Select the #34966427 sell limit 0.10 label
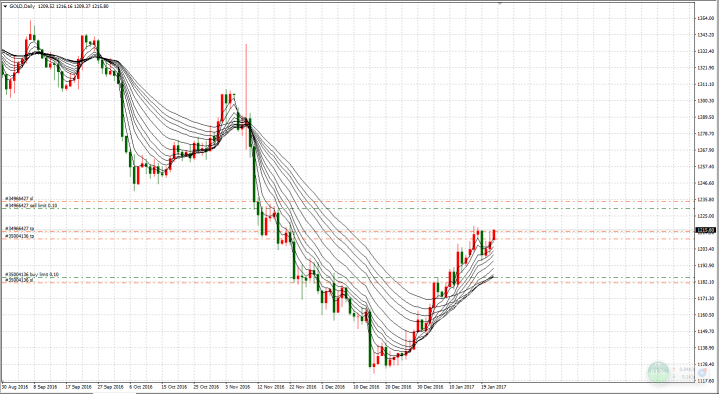Screen dimensions: 719x394 [x=31, y=206]
